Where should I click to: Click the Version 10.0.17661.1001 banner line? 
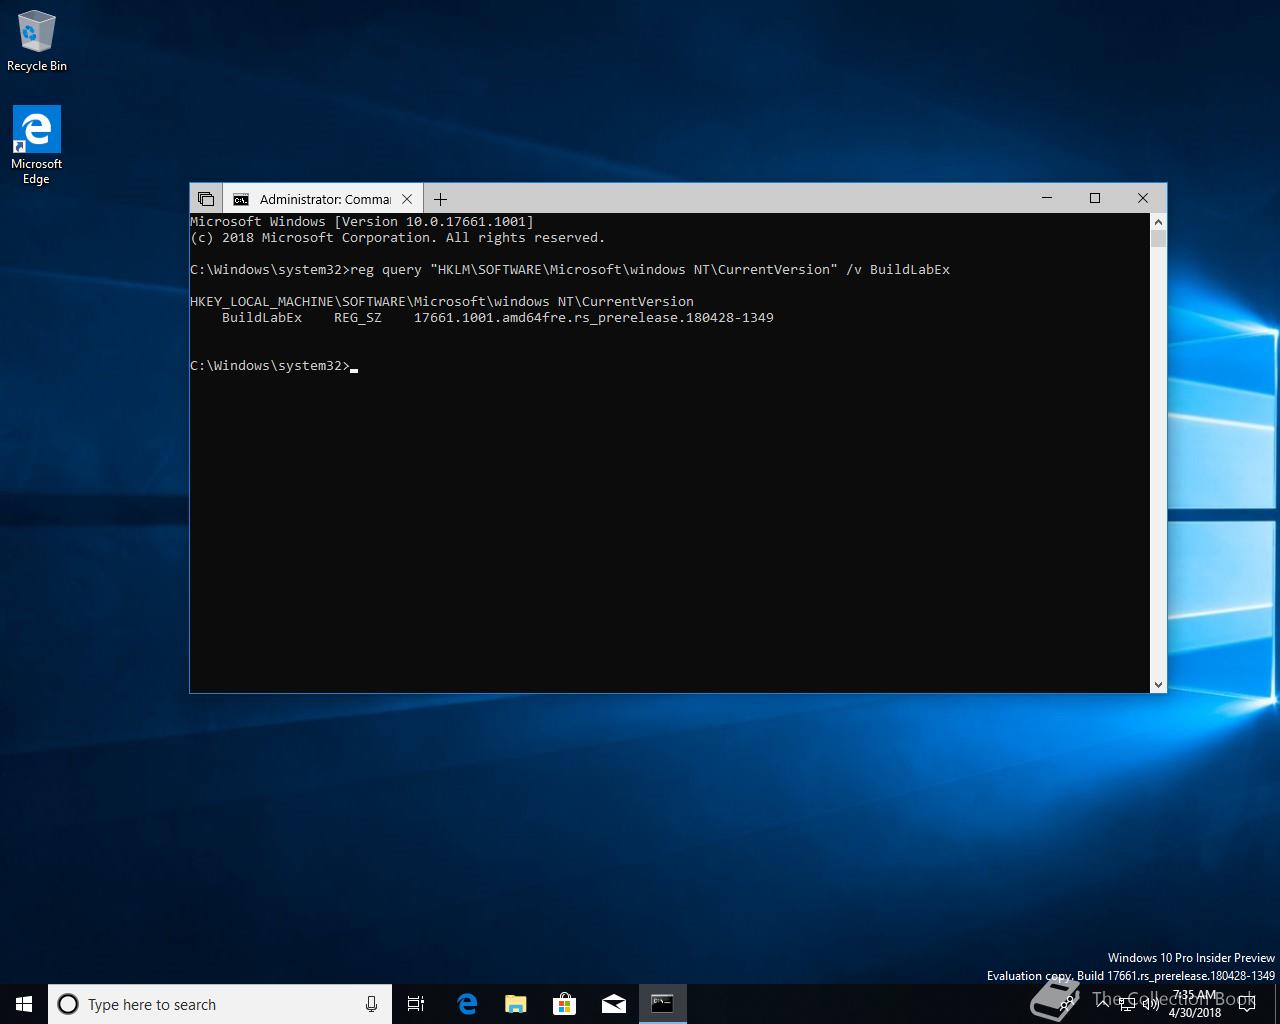(x=362, y=221)
